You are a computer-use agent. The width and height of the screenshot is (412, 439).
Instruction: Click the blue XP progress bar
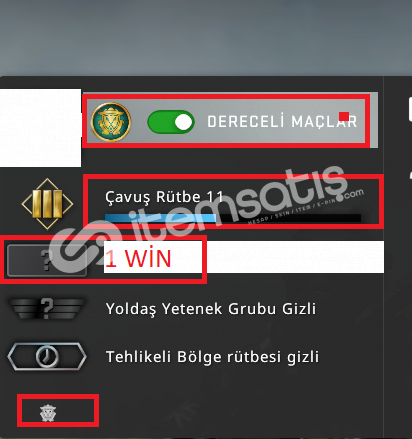tap(160, 218)
